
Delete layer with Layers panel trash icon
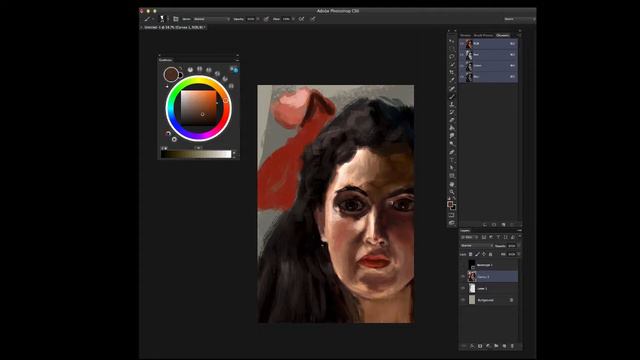pyautogui.click(x=512, y=346)
